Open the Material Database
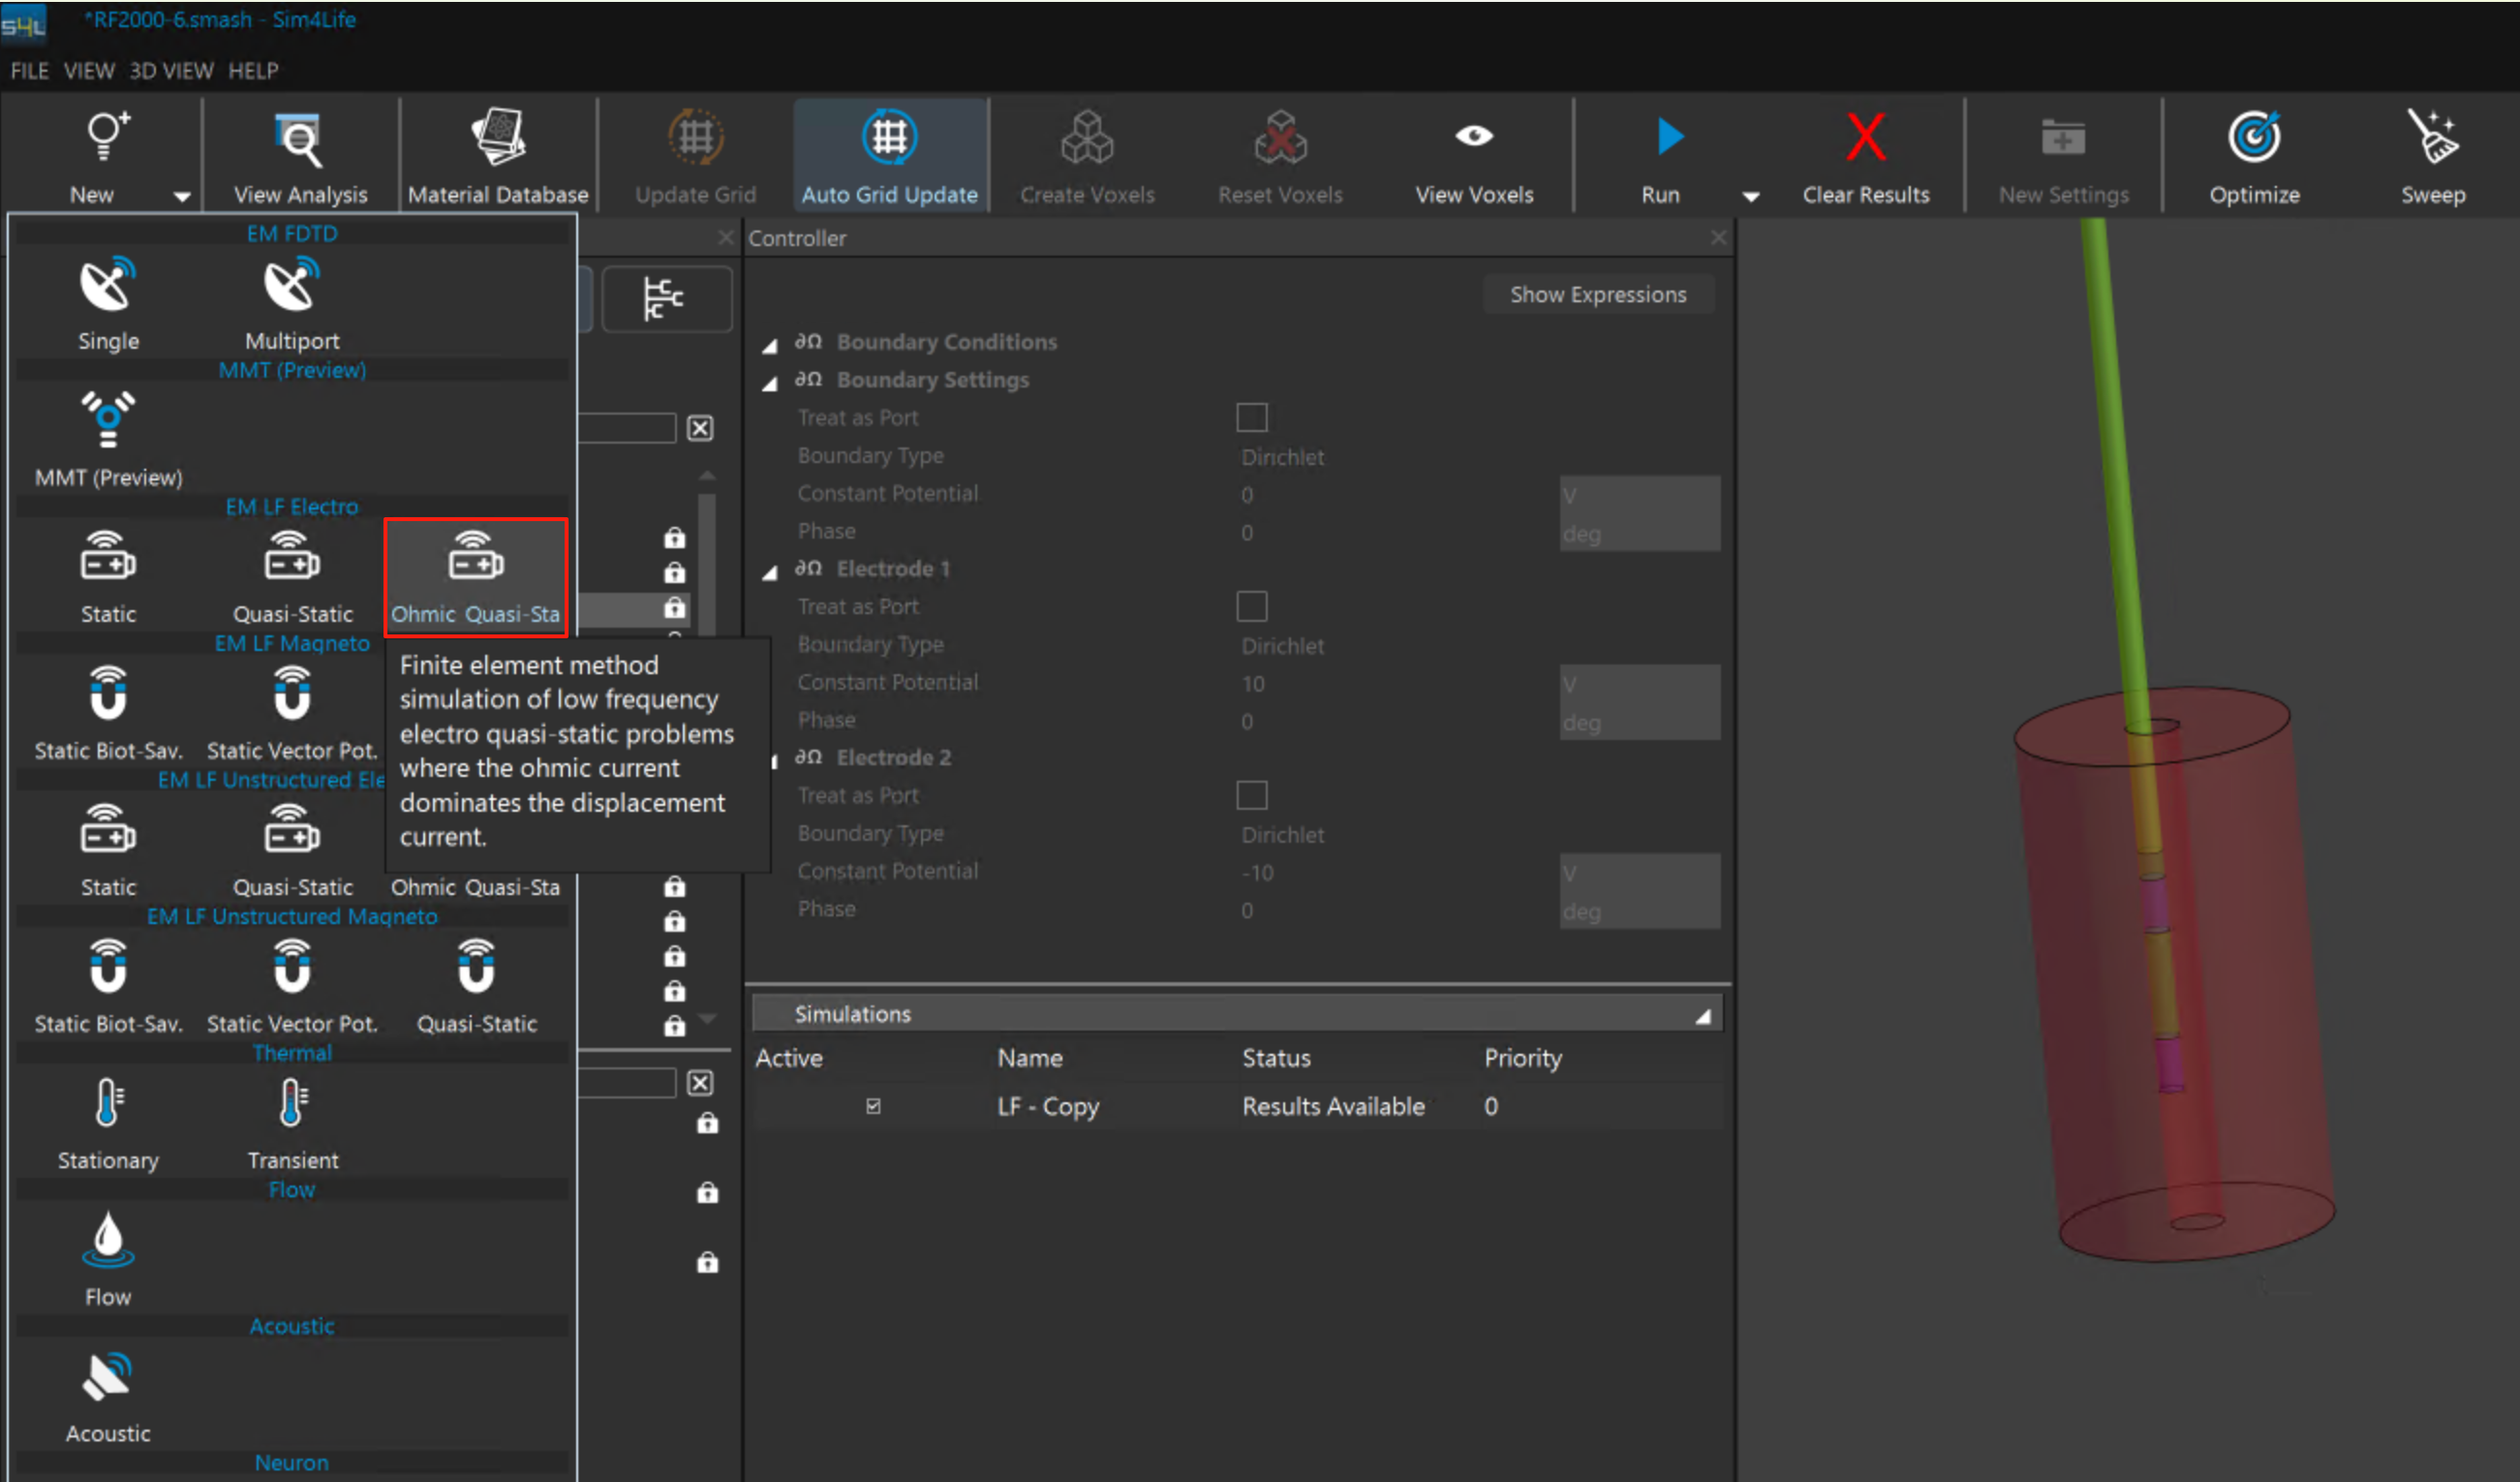The height and width of the screenshot is (1482, 2520). 498,155
